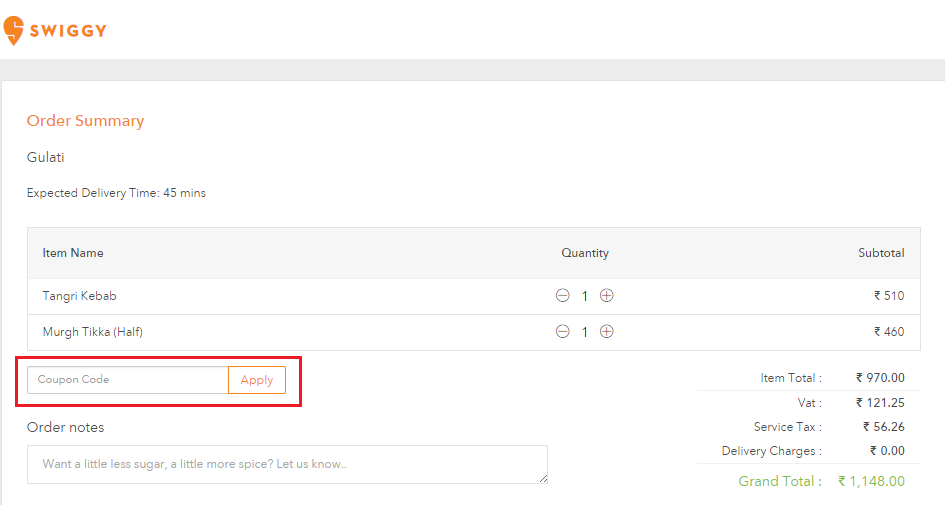Apply the coupon code

[257, 380]
